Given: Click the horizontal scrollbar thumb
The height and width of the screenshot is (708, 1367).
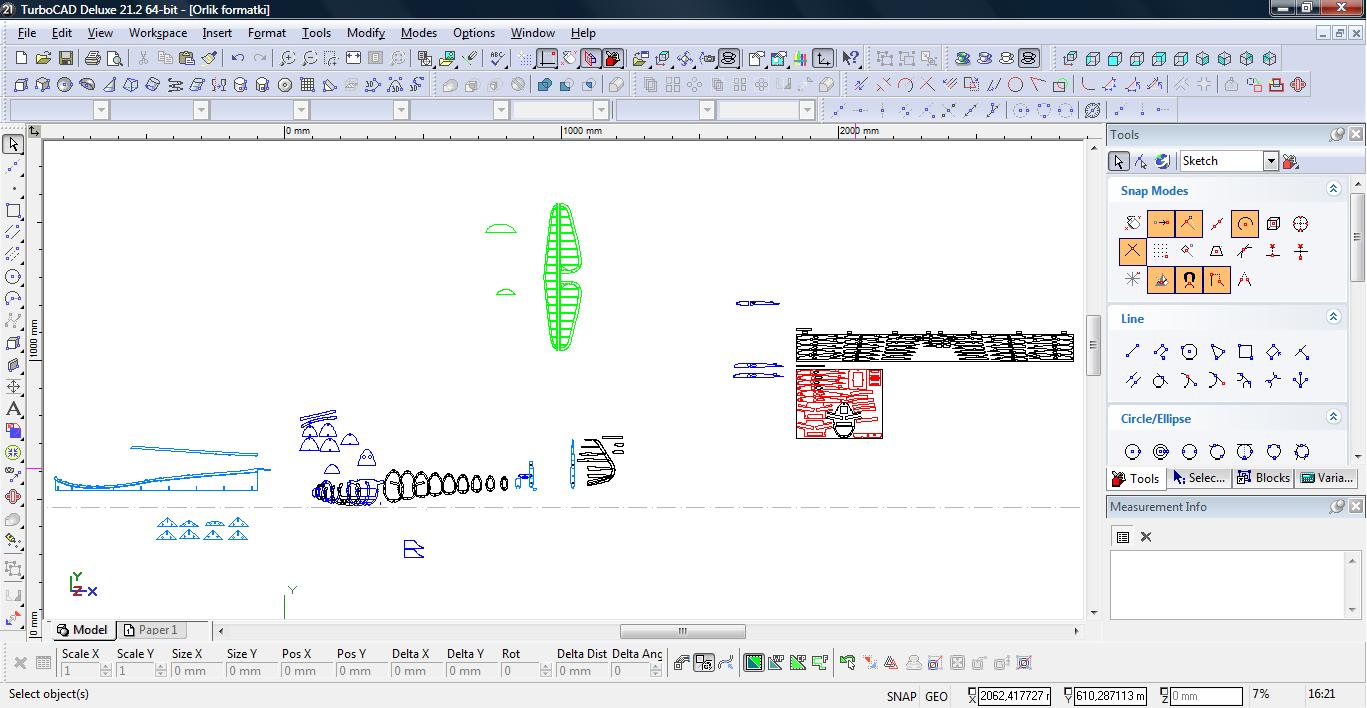Looking at the screenshot, I should pyautogui.click(x=682, y=631).
